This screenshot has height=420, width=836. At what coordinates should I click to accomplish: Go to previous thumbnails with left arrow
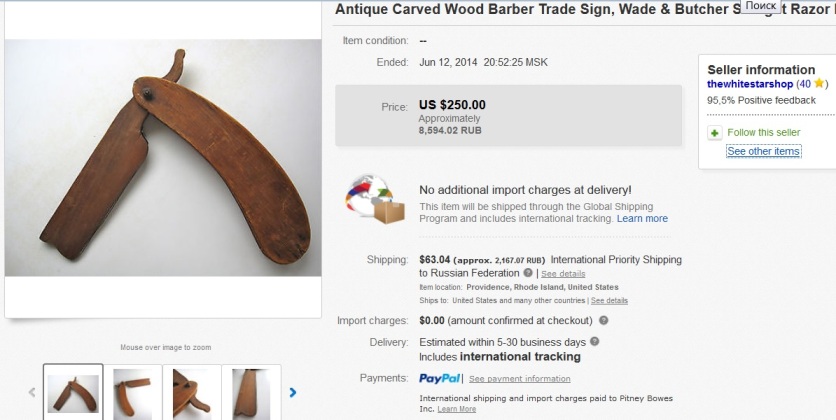(x=32, y=393)
